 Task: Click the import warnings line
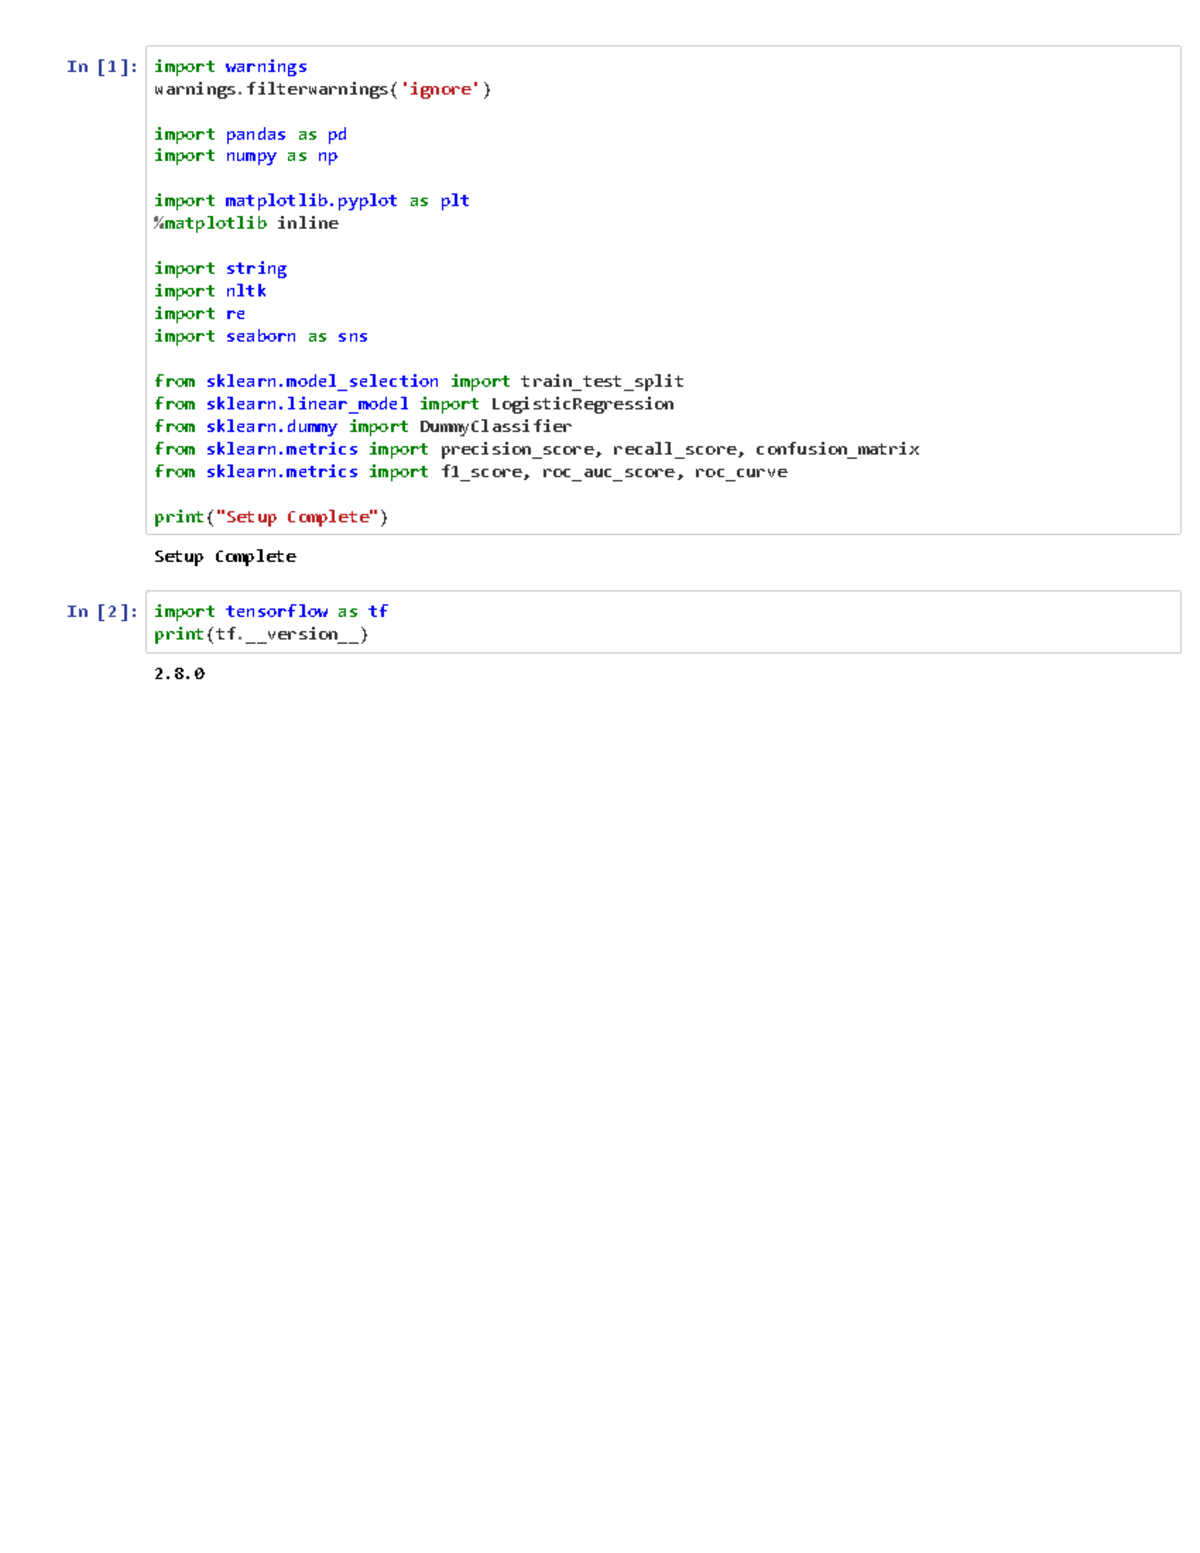pyautogui.click(x=230, y=66)
